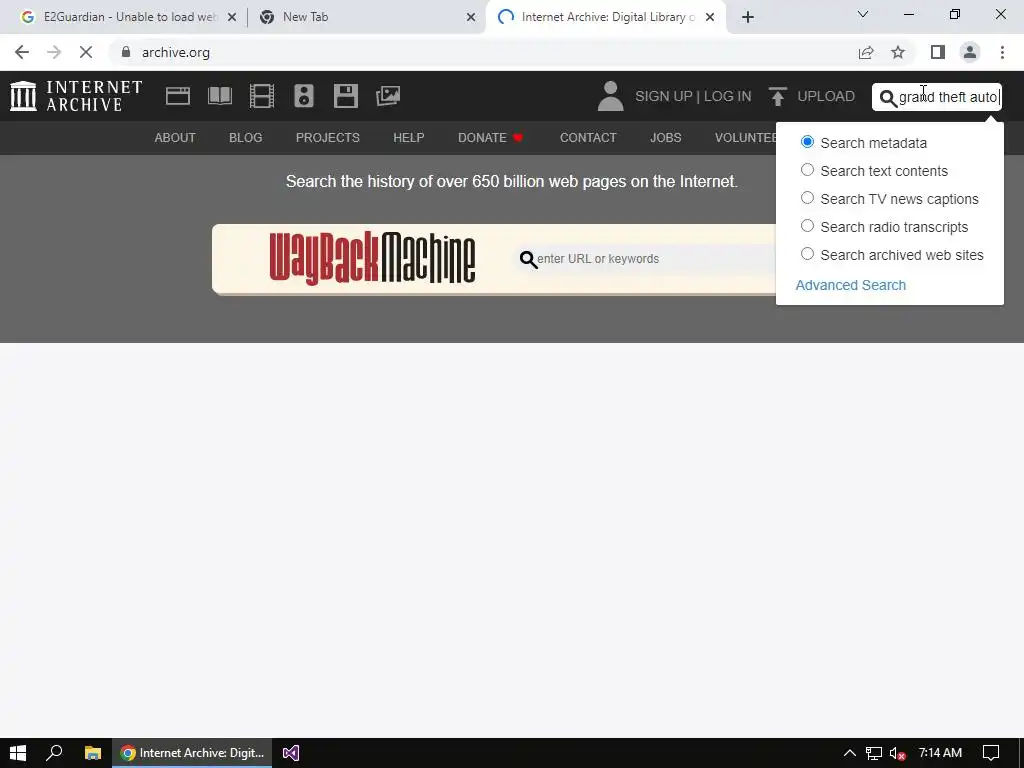Click the 7:14 AM clock
The height and width of the screenshot is (768, 1024).
(940, 753)
